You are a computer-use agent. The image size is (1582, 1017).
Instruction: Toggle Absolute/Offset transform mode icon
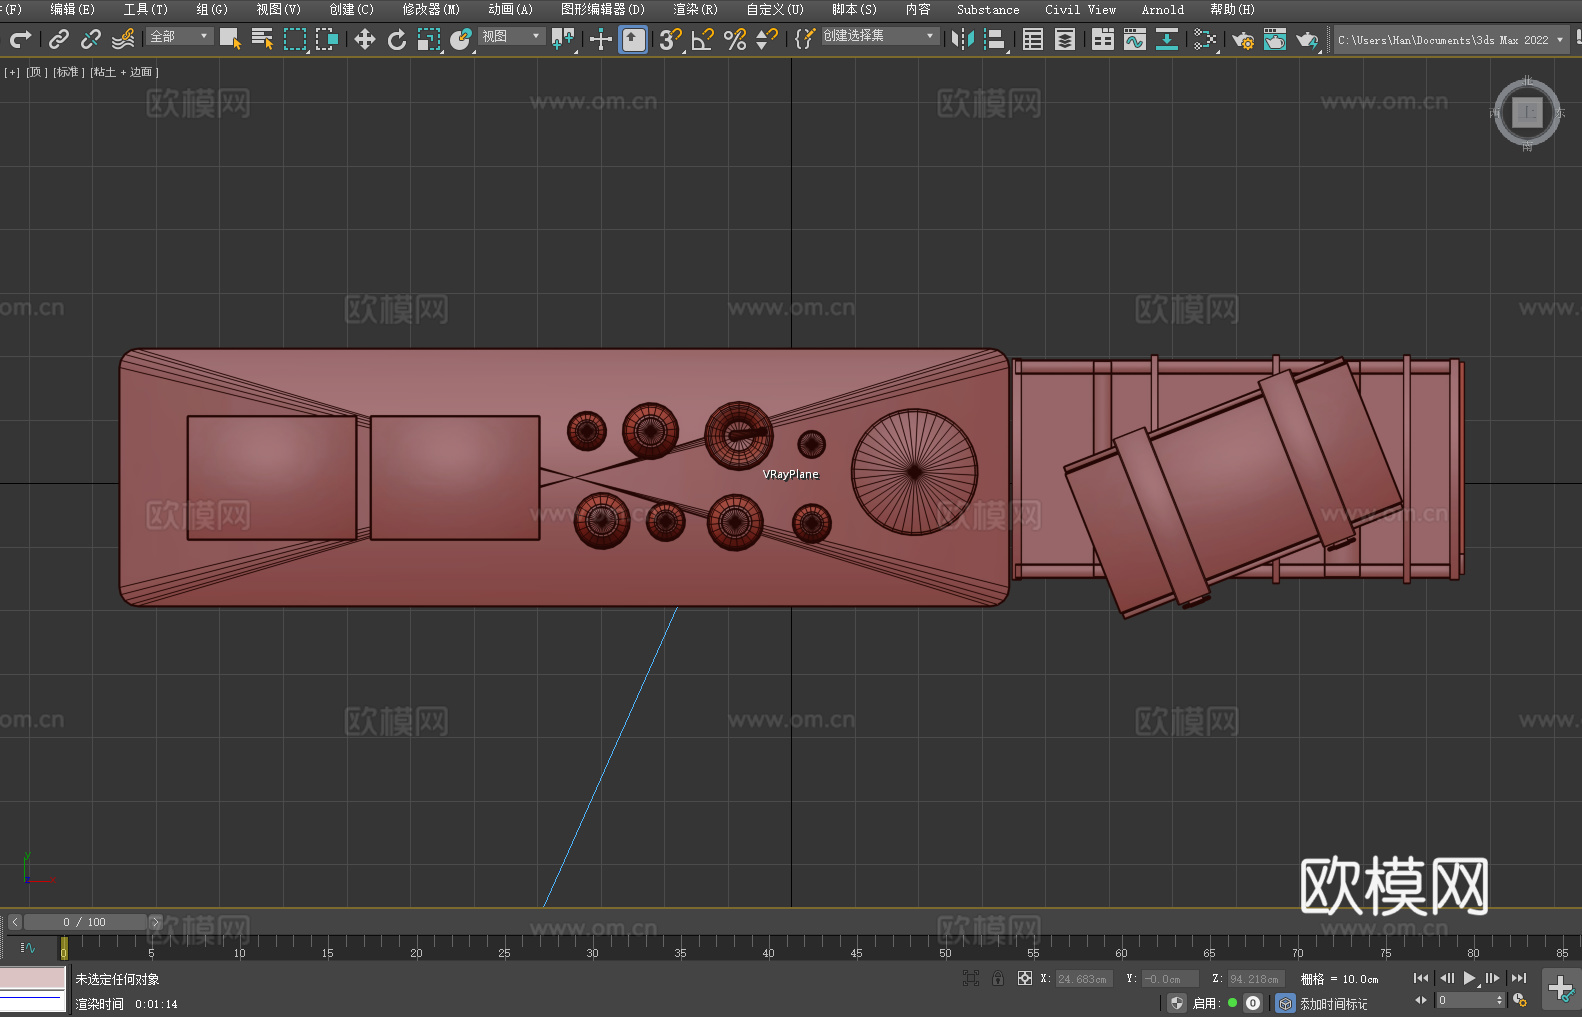1024,978
